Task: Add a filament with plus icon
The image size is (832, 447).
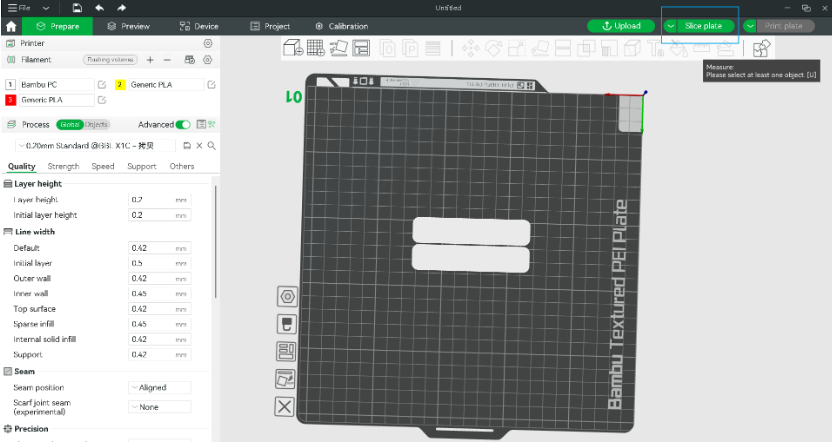Action: tap(150, 60)
